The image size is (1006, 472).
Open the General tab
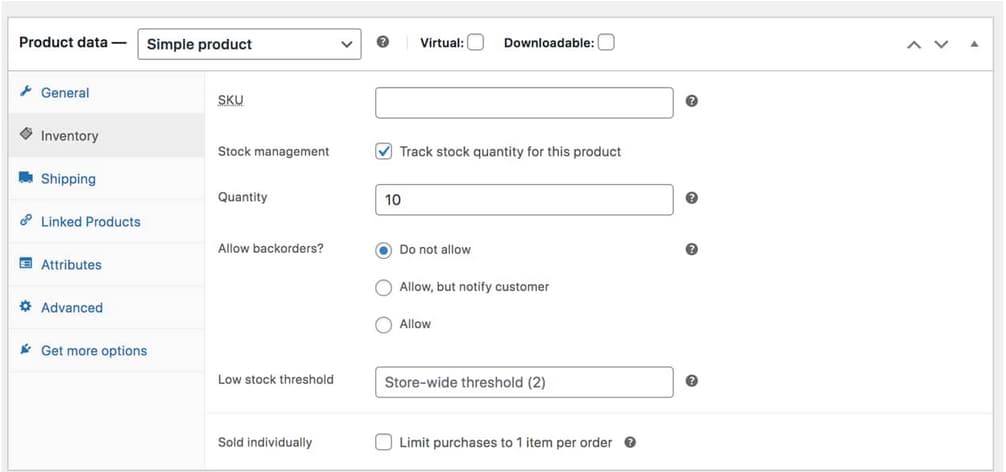point(107,92)
